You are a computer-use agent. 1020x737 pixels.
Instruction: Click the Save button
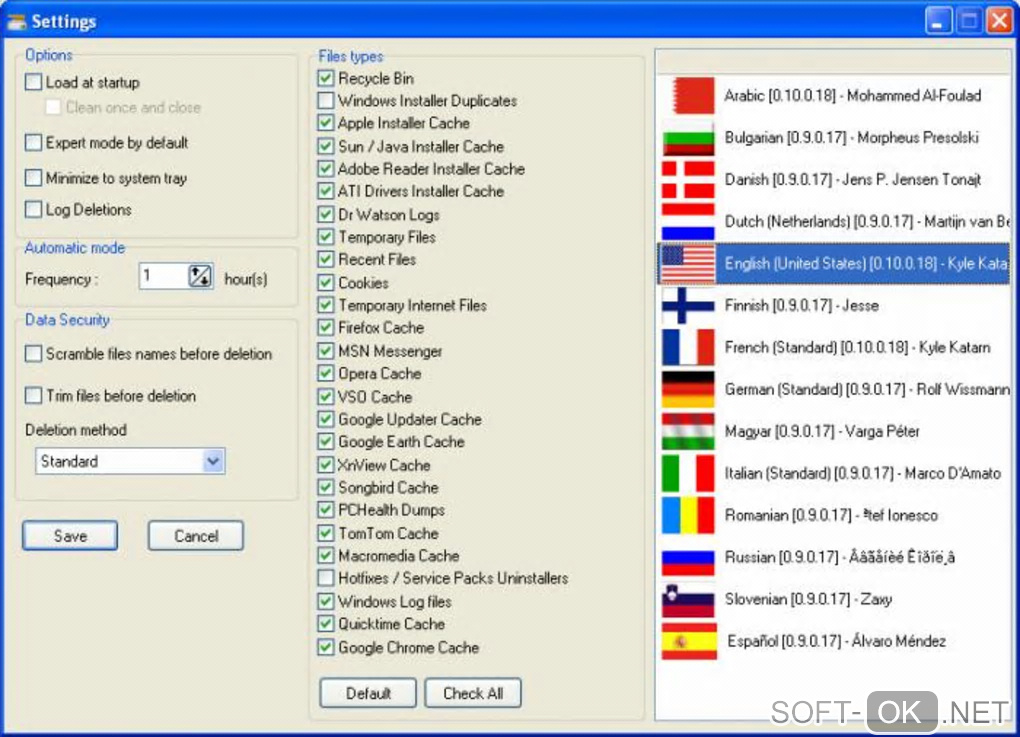70,536
